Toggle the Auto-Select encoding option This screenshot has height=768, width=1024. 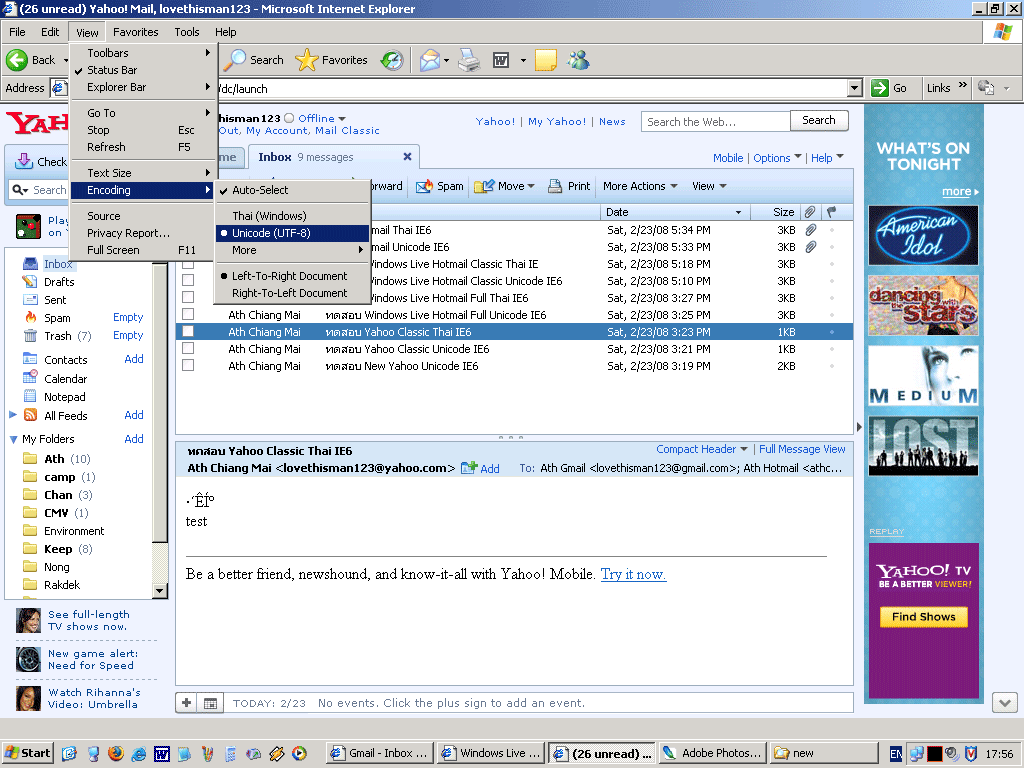[x=292, y=190]
